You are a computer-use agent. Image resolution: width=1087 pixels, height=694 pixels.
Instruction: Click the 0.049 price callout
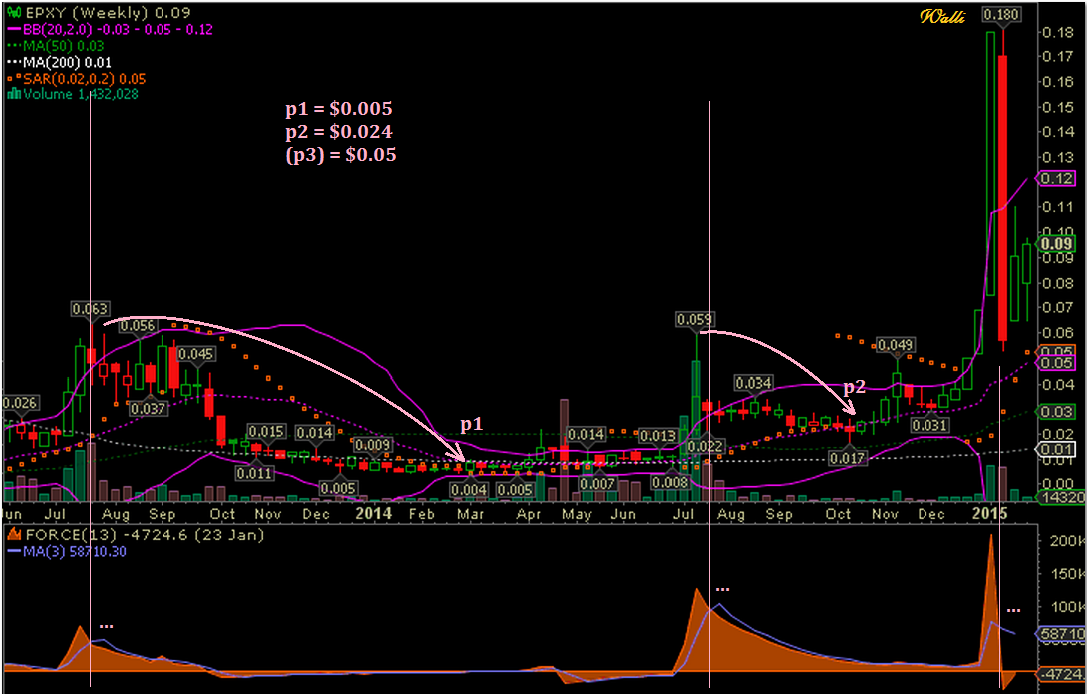(x=896, y=345)
